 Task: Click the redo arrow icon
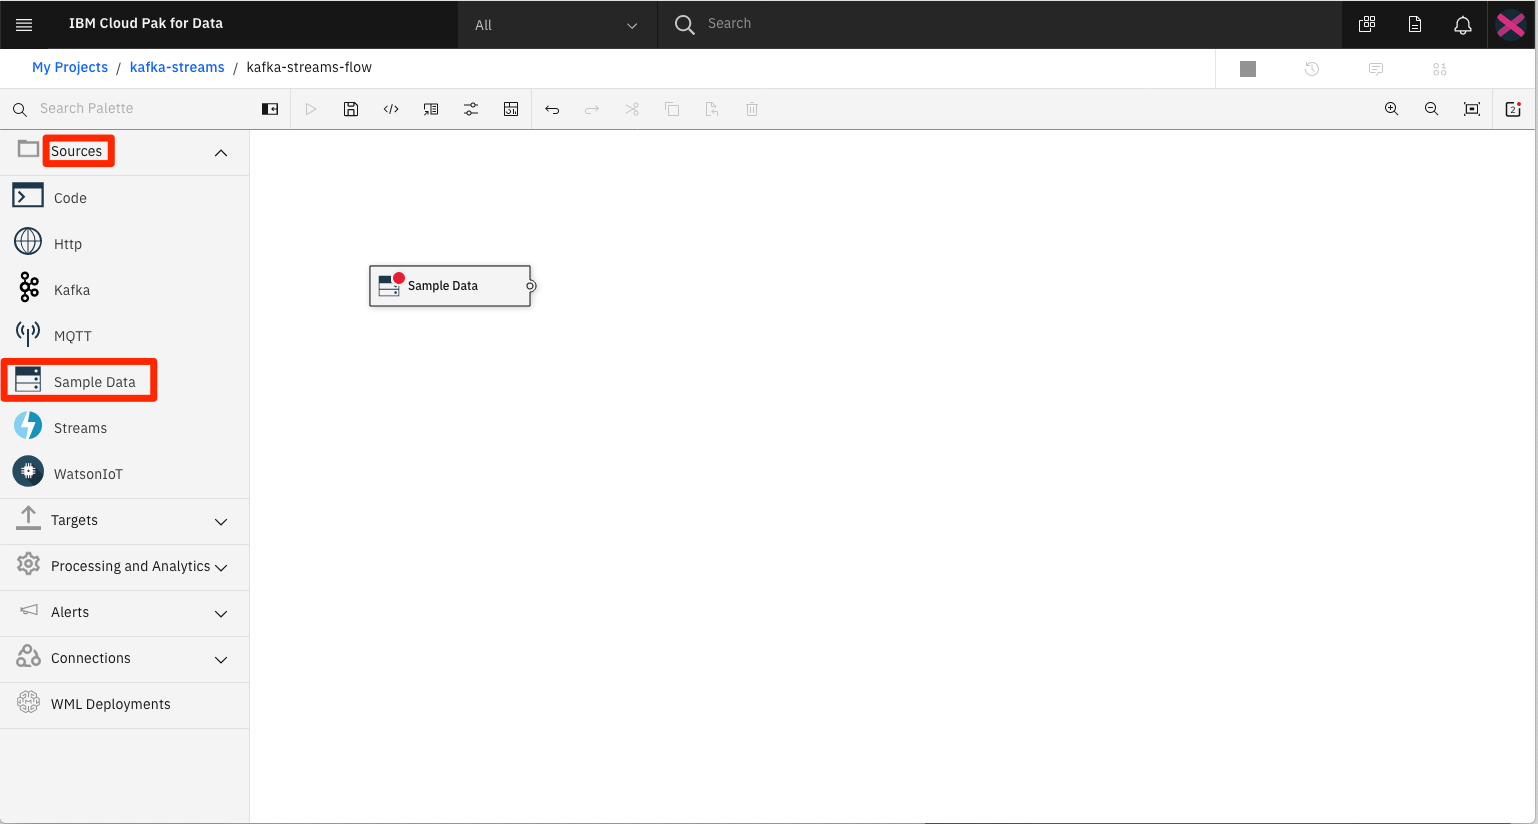point(592,109)
